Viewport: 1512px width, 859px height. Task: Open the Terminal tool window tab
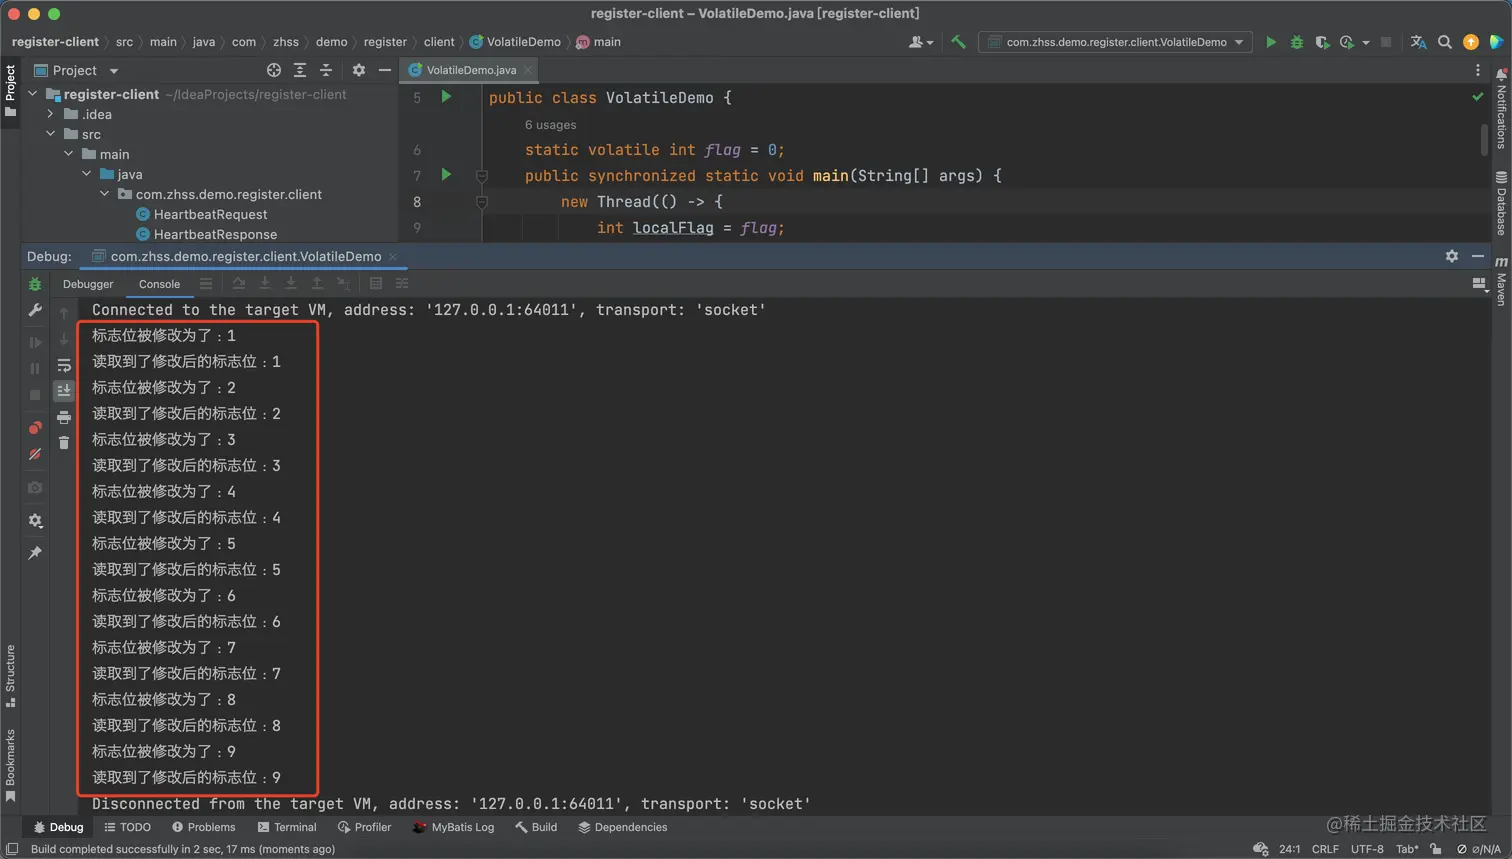[287, 827]
